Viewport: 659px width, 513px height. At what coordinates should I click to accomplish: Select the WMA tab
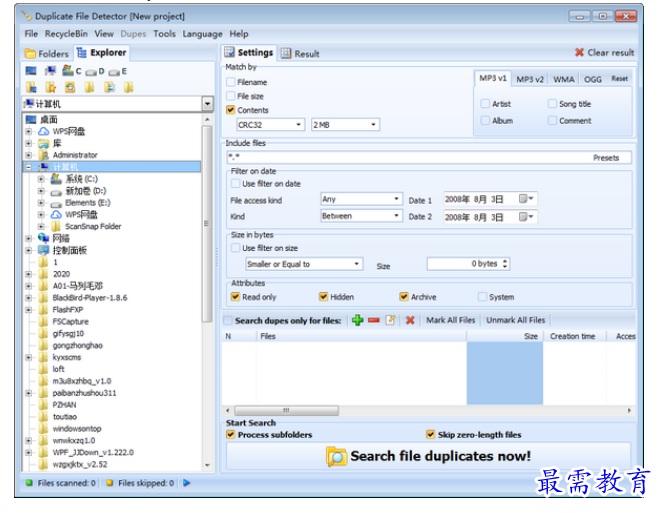point(564,79)
